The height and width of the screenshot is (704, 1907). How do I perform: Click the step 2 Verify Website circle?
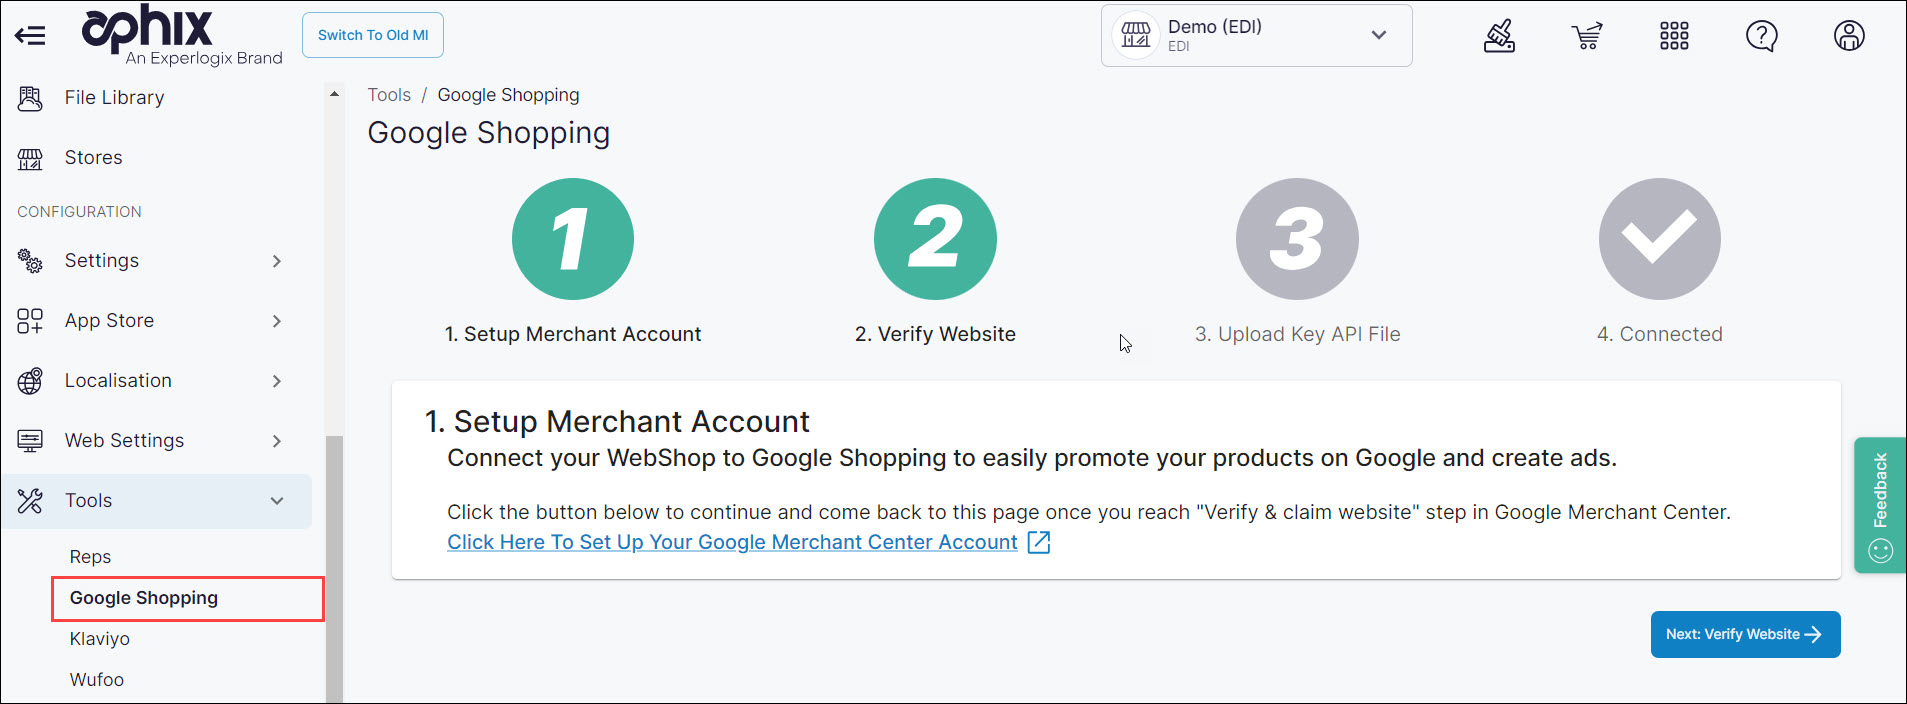[935, 239]
